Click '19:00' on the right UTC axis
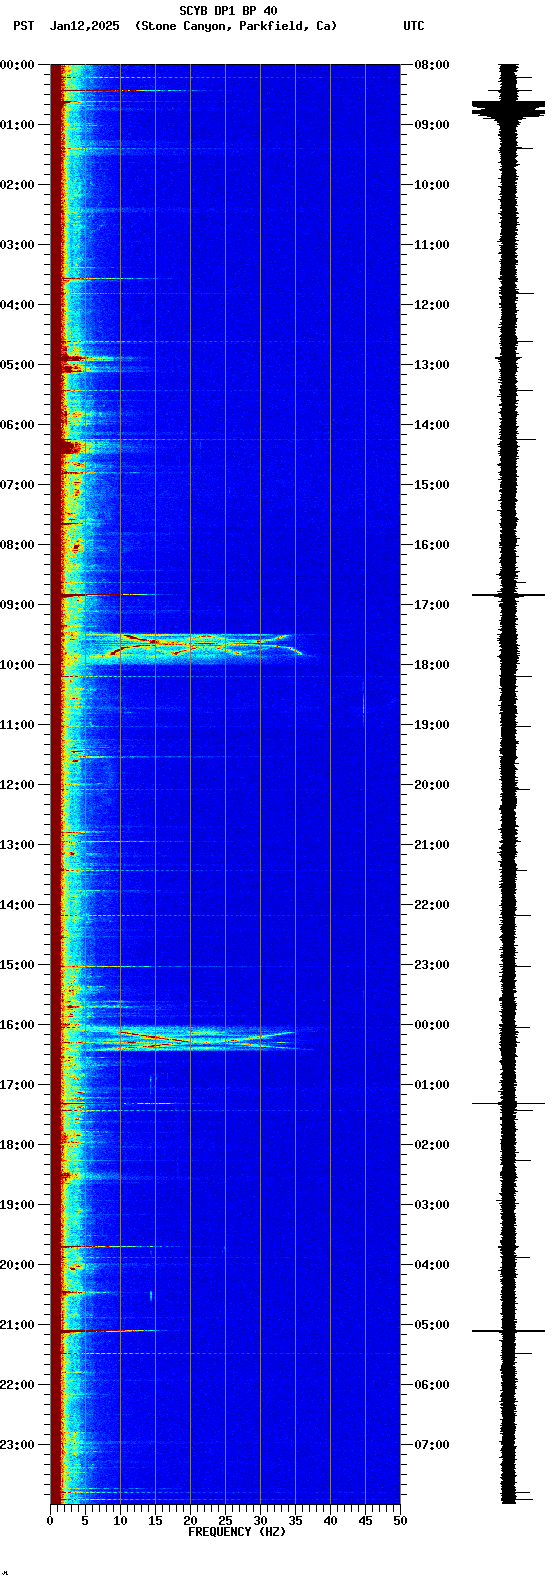 tap(432, 725)
